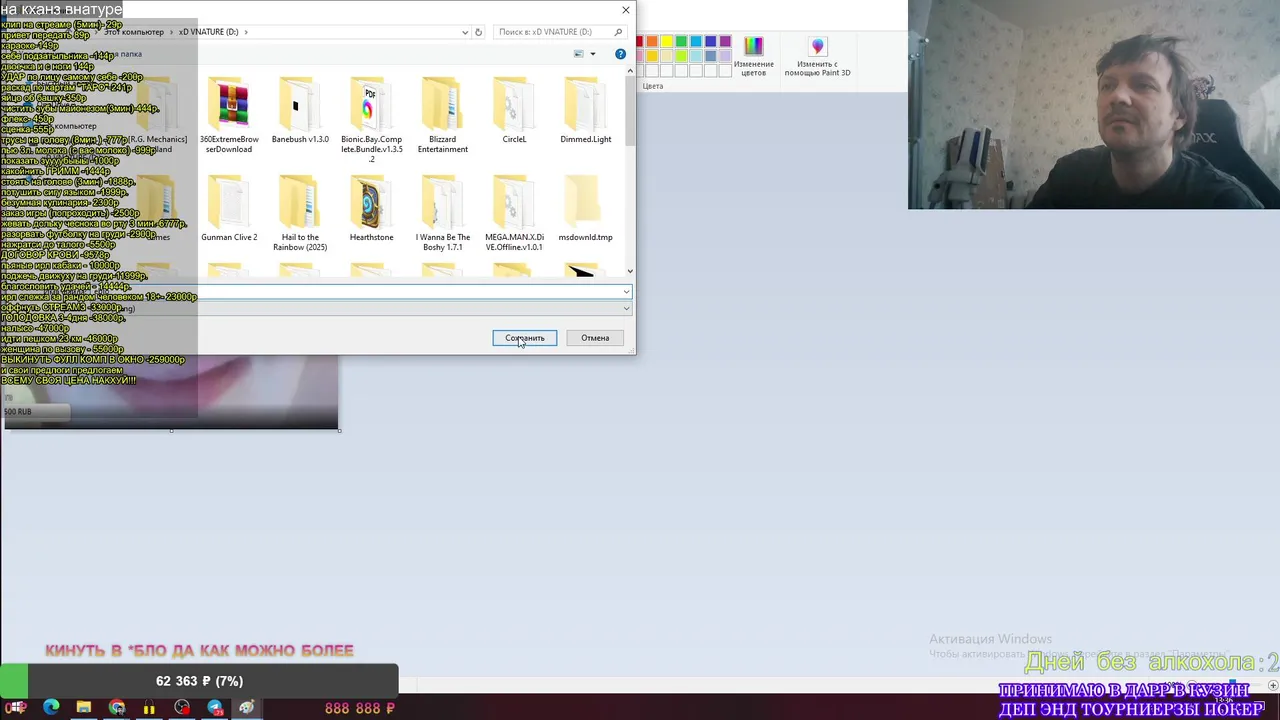Expand the address bar history dropdown
The width and height of the screenshot is (1280, 720).
[465, 32]
